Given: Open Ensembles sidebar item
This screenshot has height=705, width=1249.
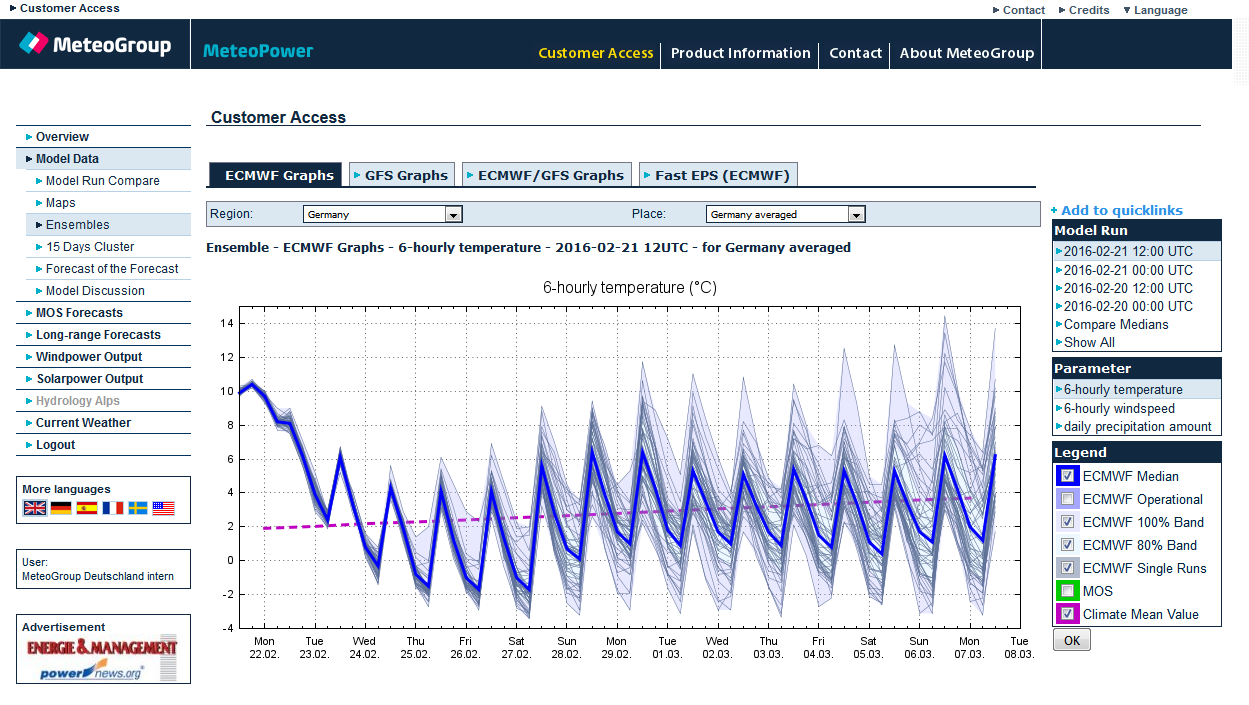Looking at the screenshot, I should [109, 225].
